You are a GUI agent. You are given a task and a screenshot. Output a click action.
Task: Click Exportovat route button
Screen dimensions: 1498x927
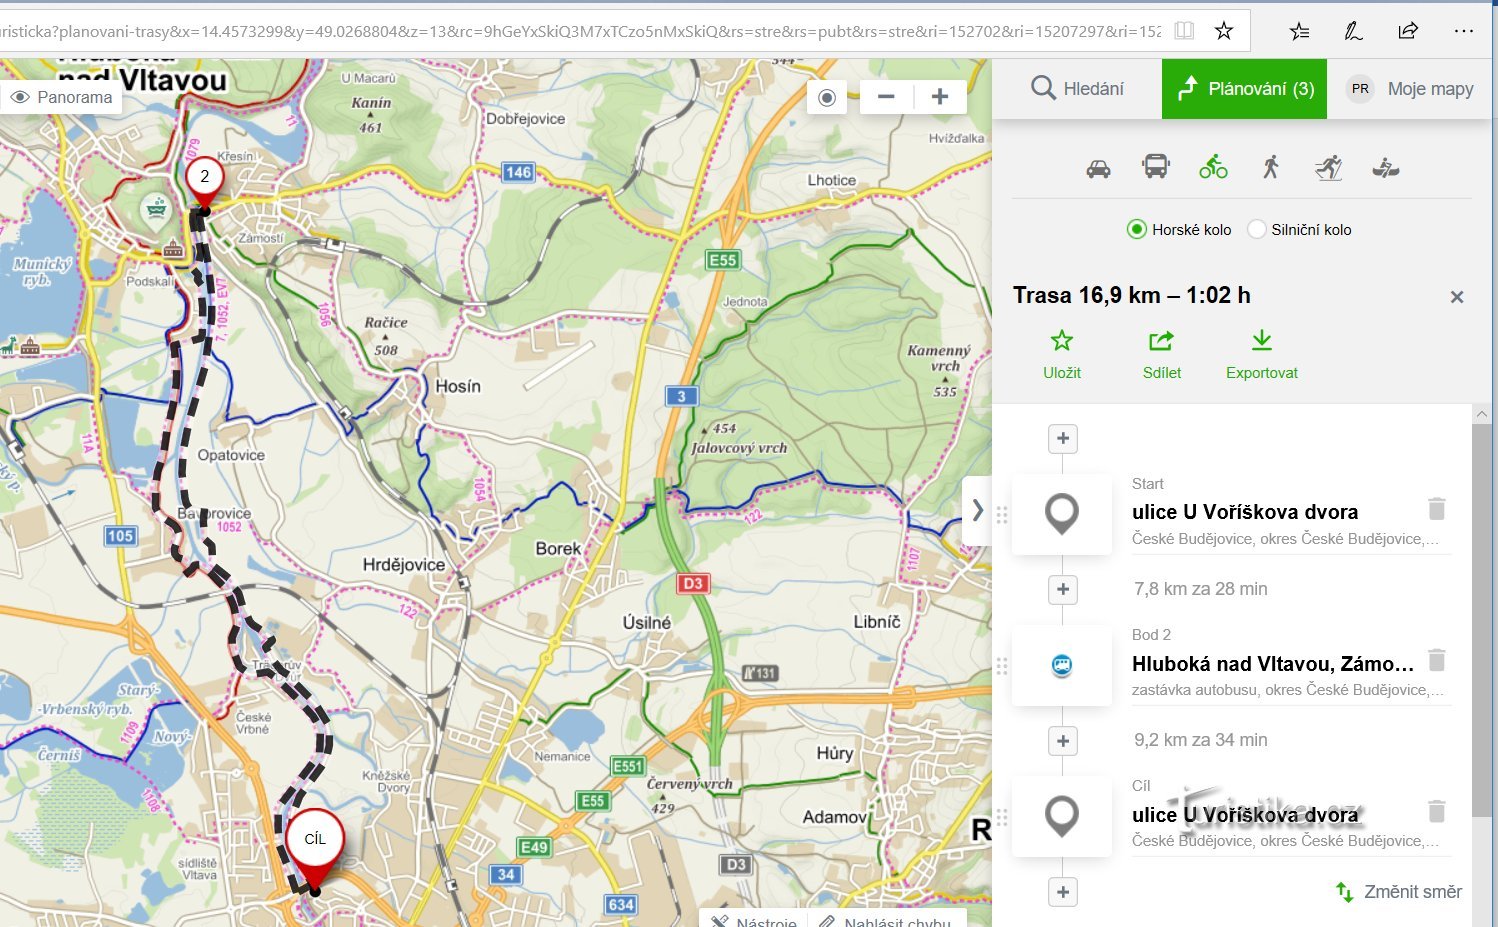pos(1261,355)
